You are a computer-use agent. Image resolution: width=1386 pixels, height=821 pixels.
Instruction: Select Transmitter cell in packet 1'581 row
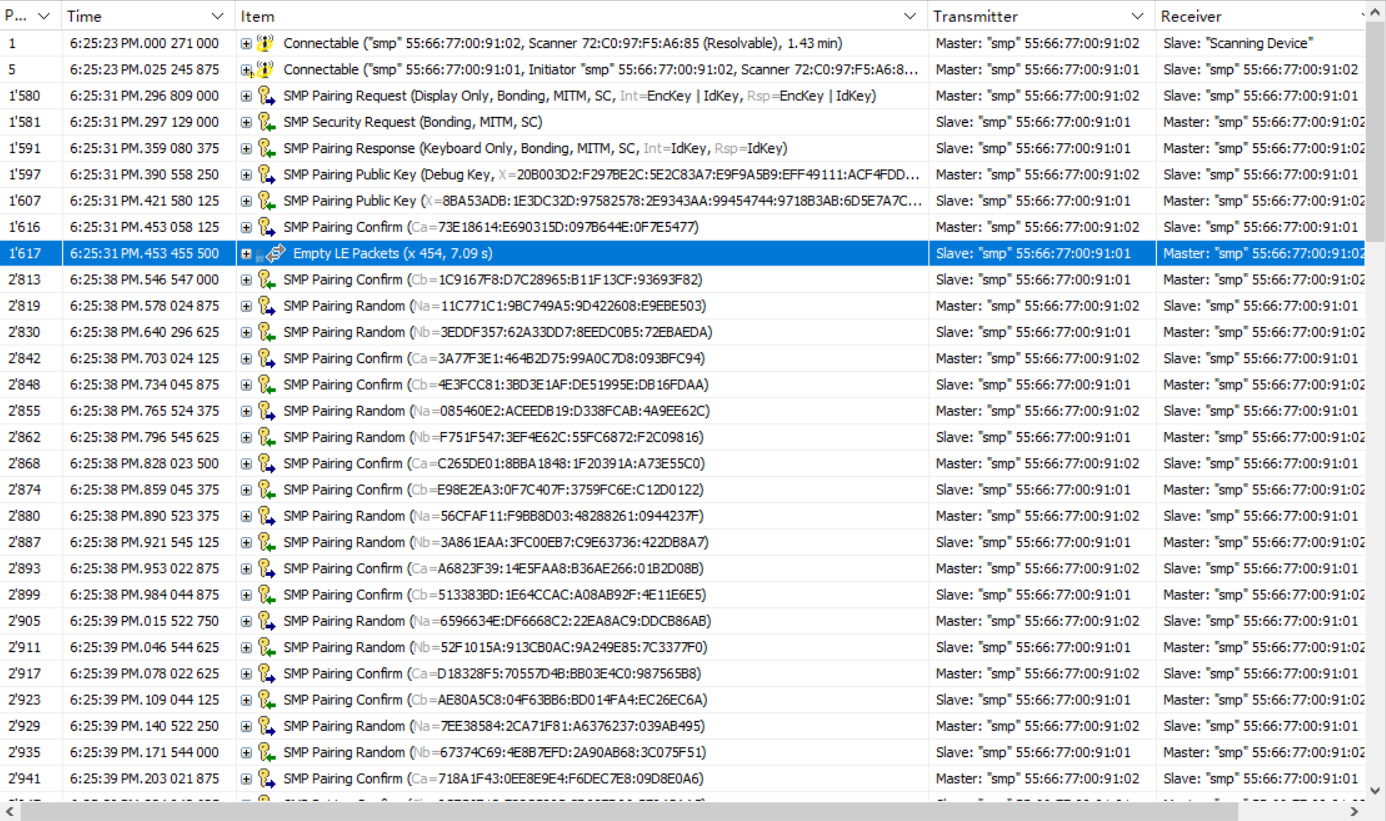coord(1042,122)
